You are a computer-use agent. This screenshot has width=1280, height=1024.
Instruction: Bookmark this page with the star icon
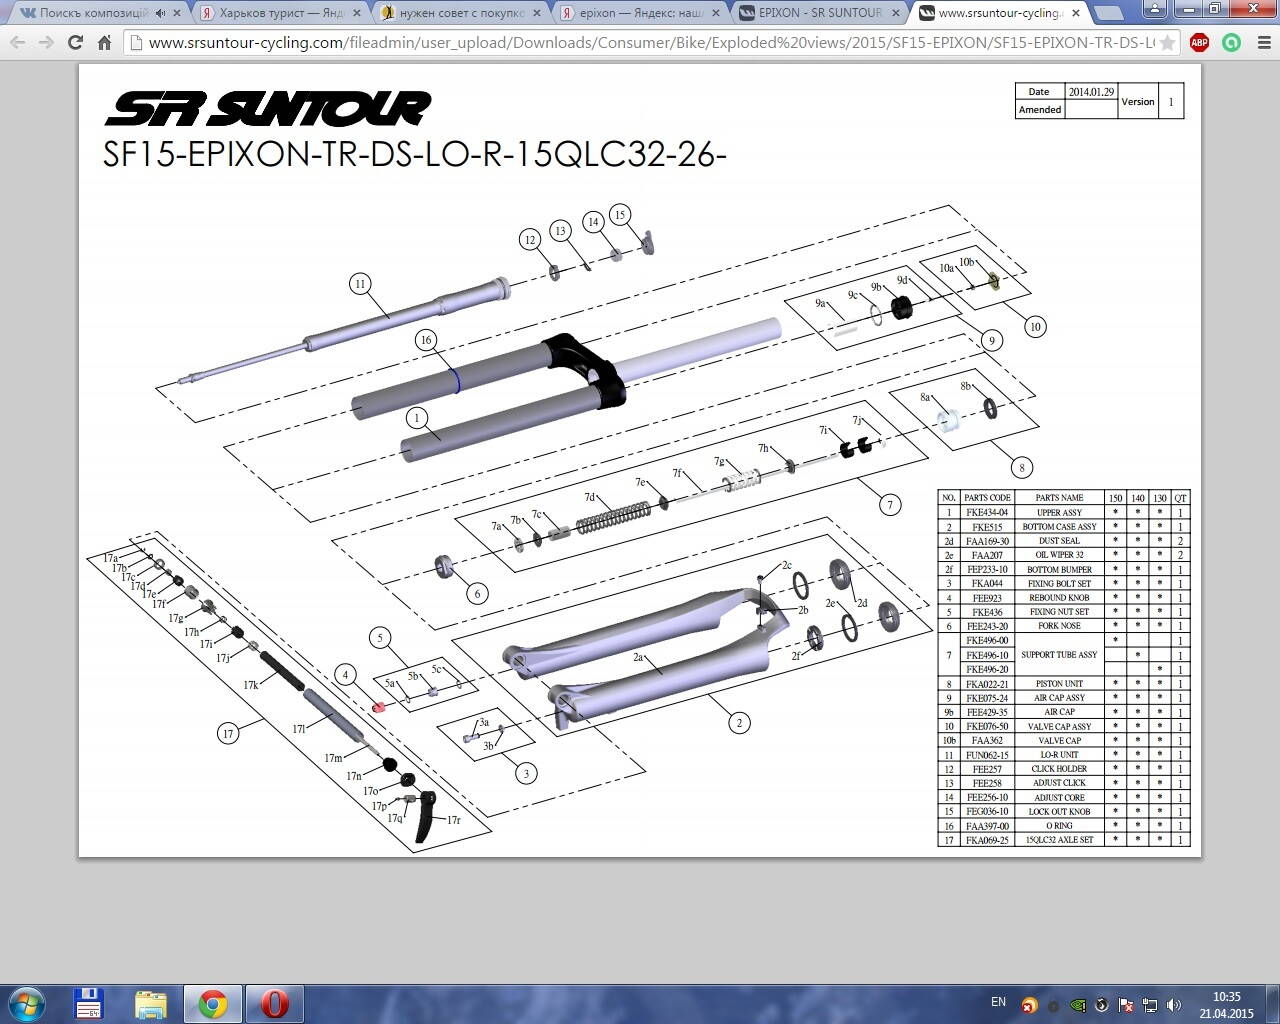[x=1166, y=43]
